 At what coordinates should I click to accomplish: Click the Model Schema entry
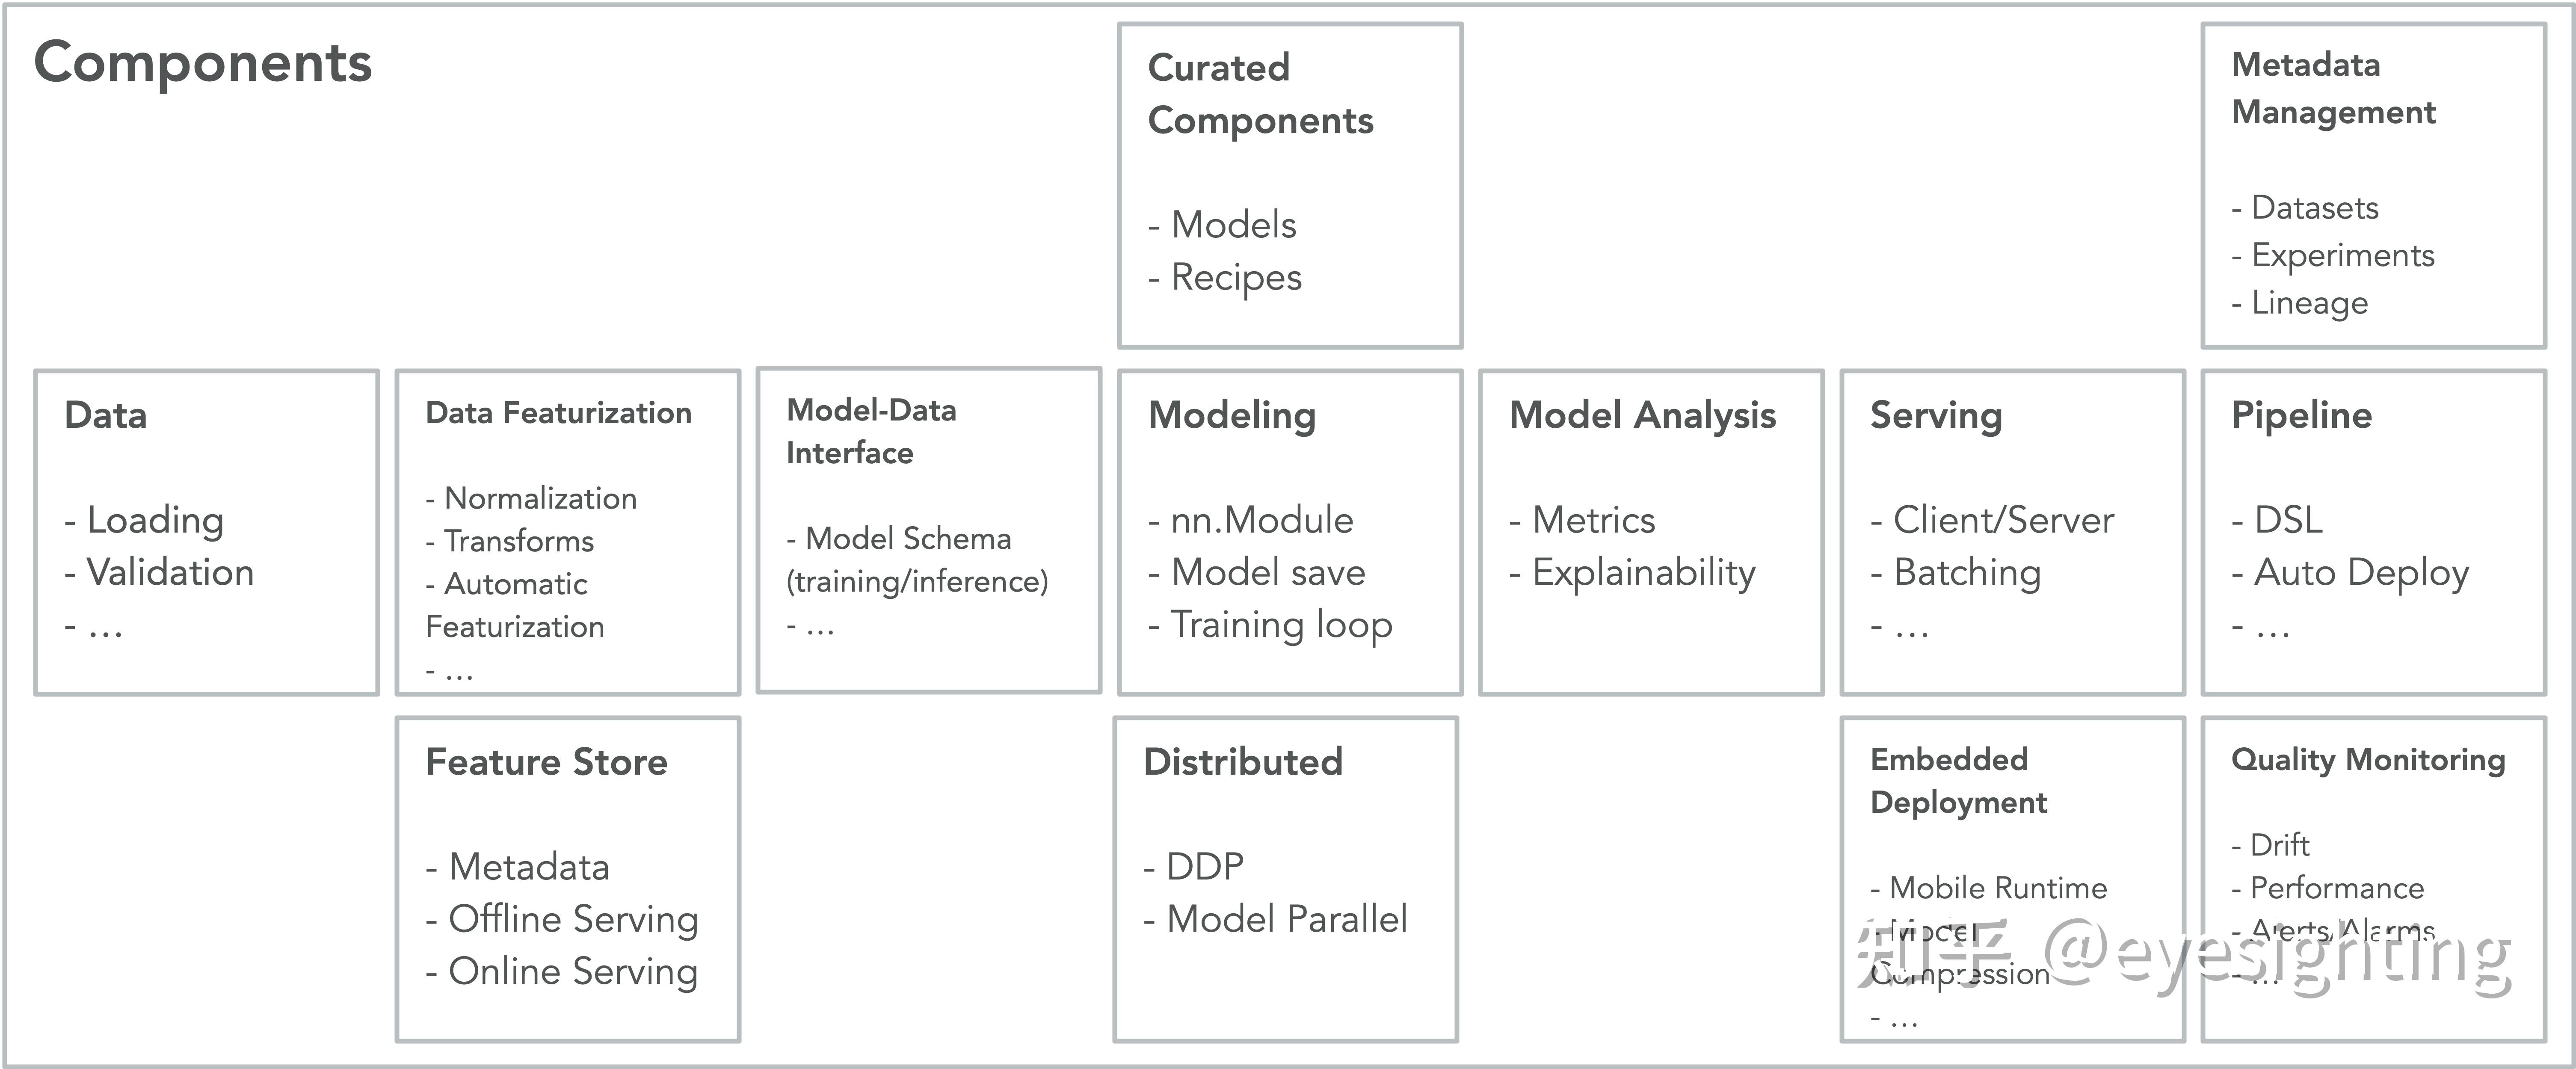click(907, 539)
